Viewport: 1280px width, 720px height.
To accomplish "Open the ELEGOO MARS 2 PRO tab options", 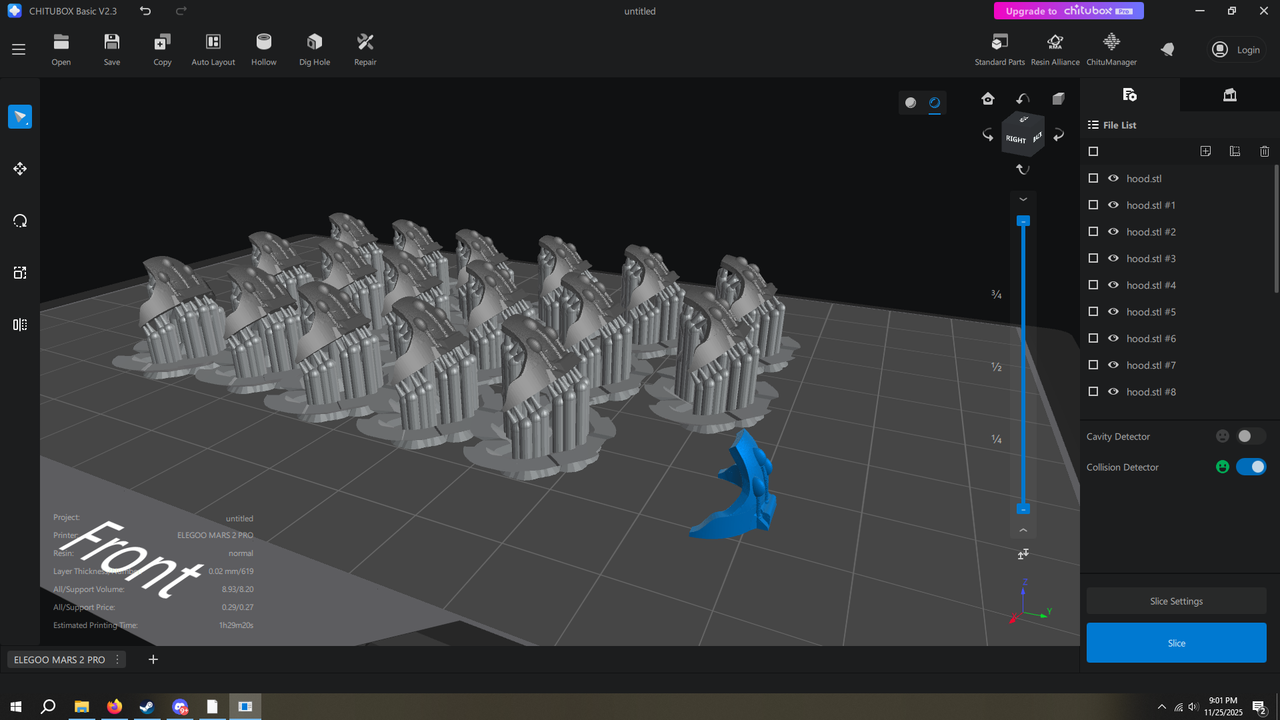I will tap(118, 660).
